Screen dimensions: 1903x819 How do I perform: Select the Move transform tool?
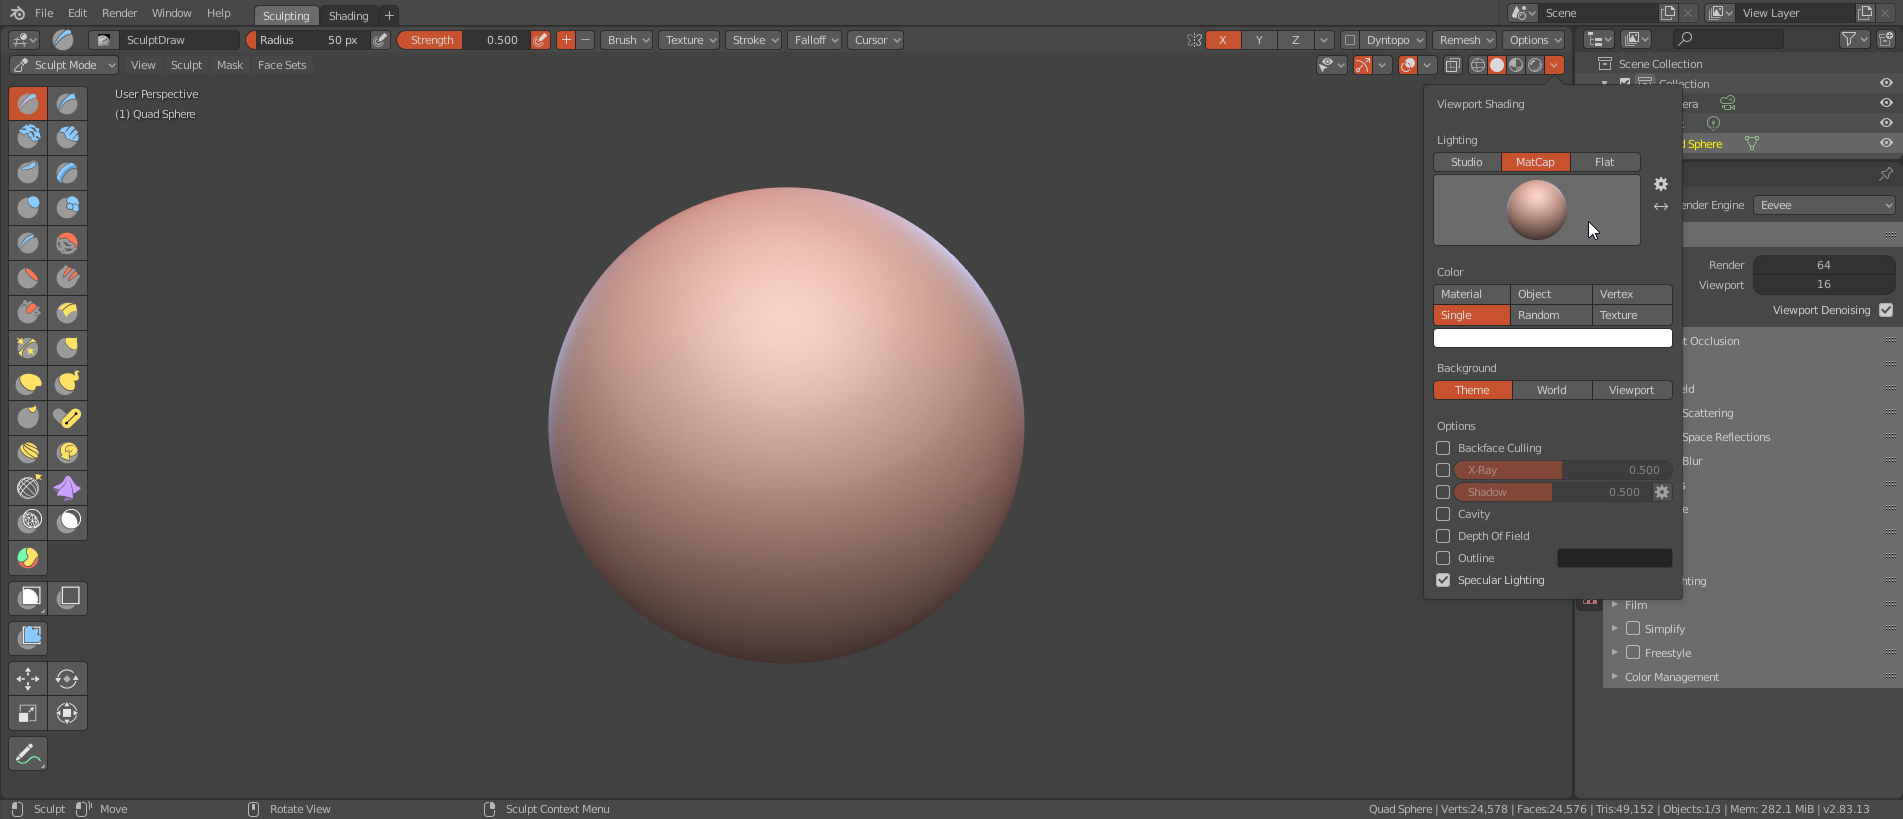28,679
